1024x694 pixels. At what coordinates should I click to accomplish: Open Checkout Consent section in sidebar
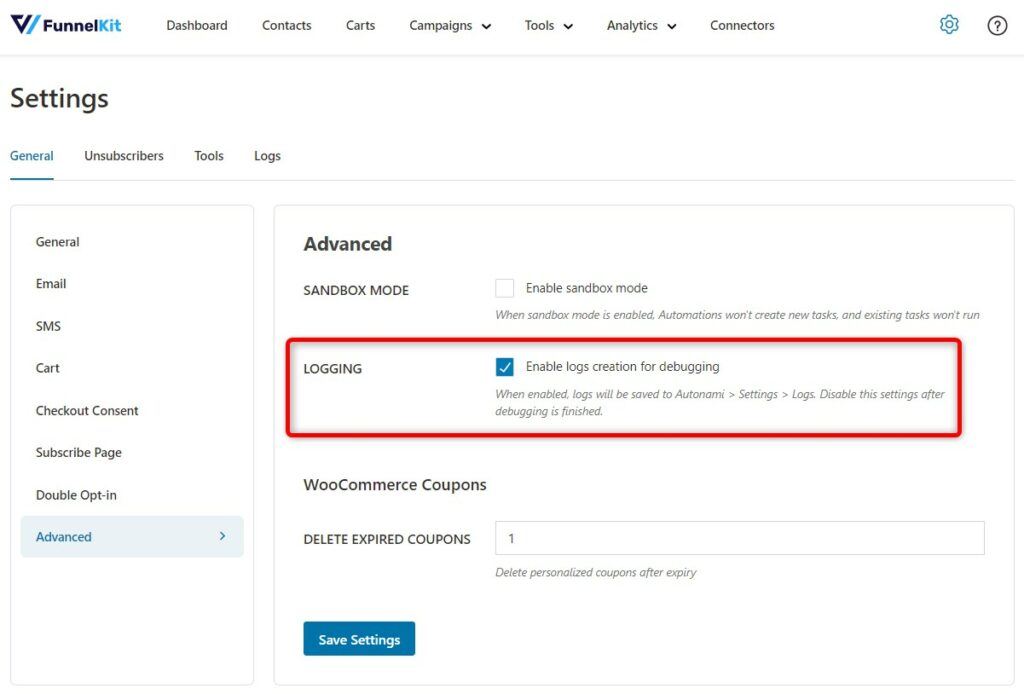point(87,411)
